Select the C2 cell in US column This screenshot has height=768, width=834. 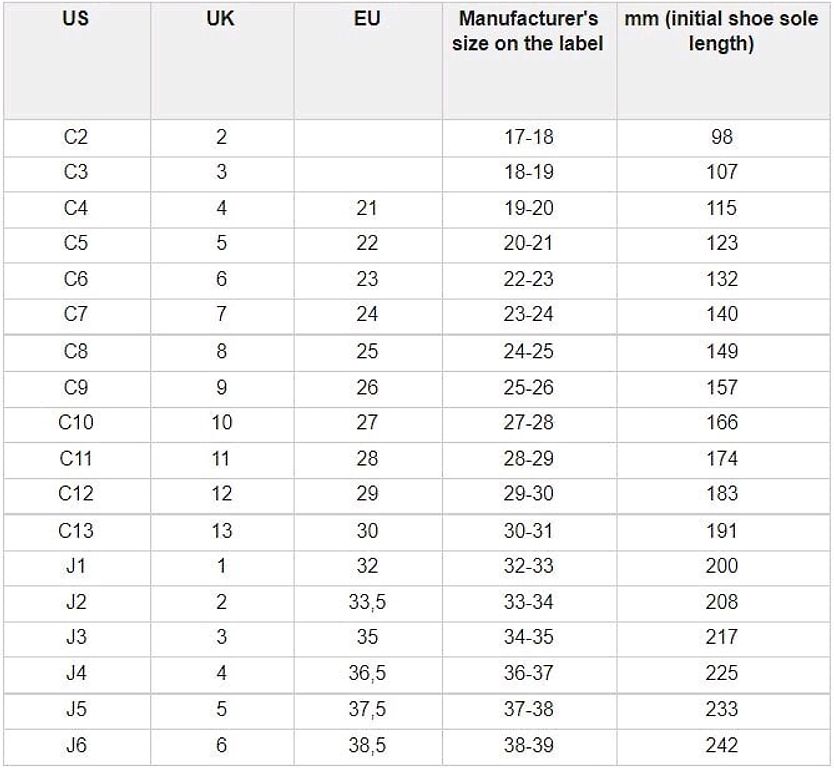[x=76, y=137]
